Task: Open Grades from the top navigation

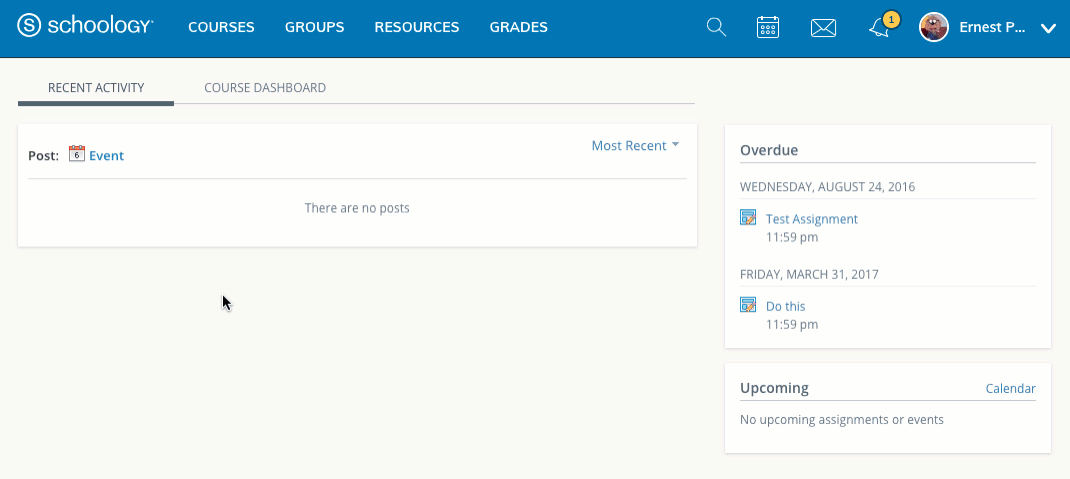Action: 518,27
